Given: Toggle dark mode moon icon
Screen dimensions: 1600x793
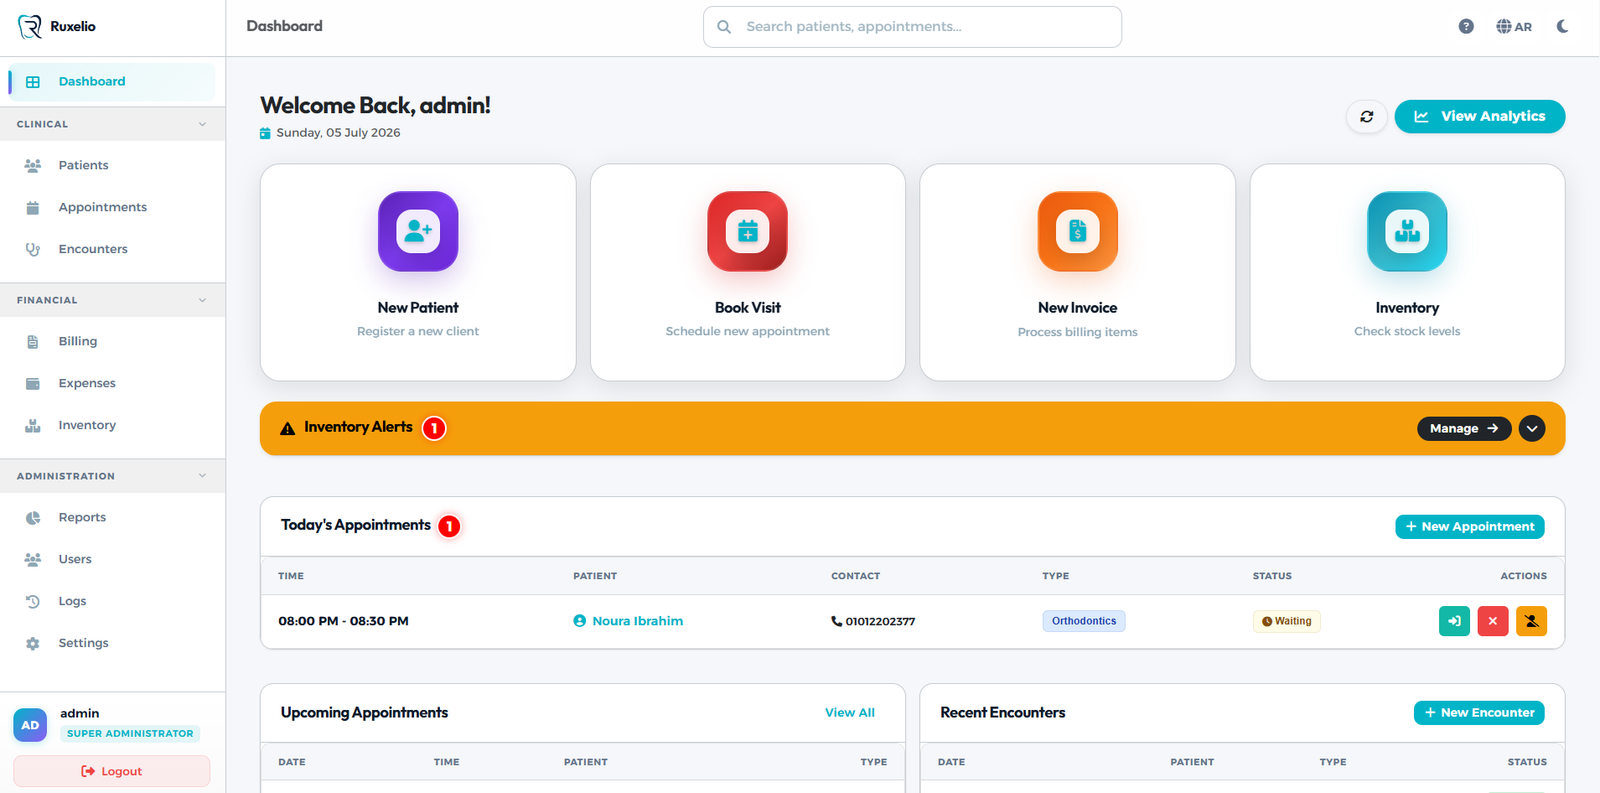Looking at the screenshot, I should pyautogui.click(x=1562, y=27).
